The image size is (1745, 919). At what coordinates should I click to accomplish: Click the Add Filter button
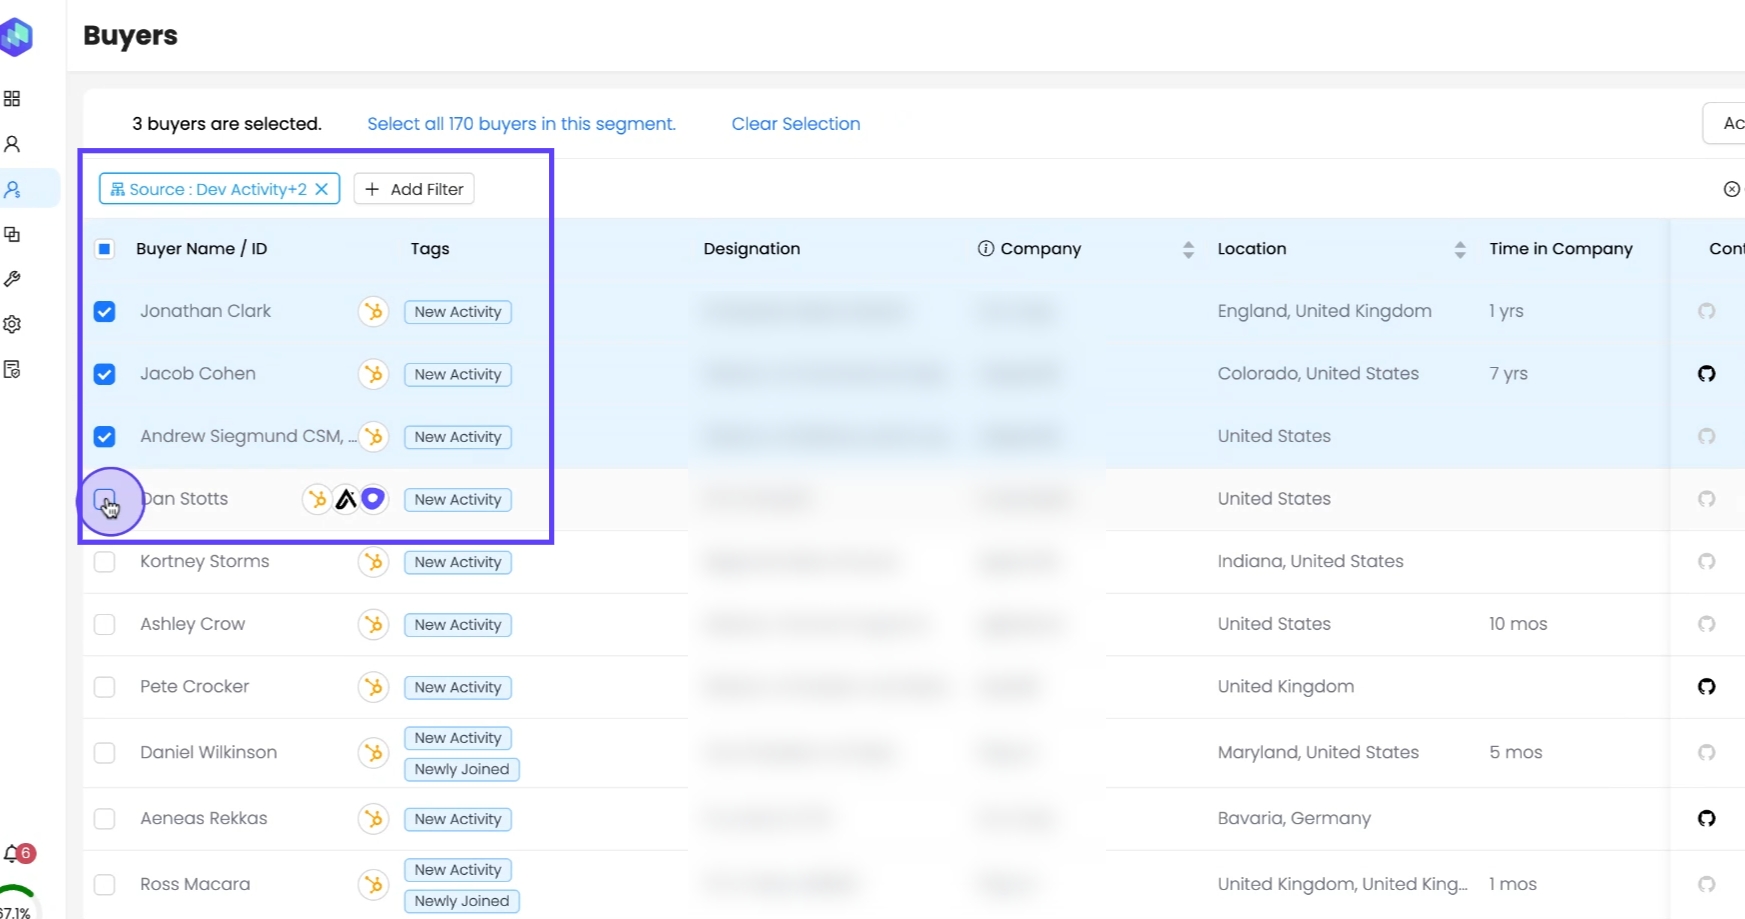click(x=414, y=189)
